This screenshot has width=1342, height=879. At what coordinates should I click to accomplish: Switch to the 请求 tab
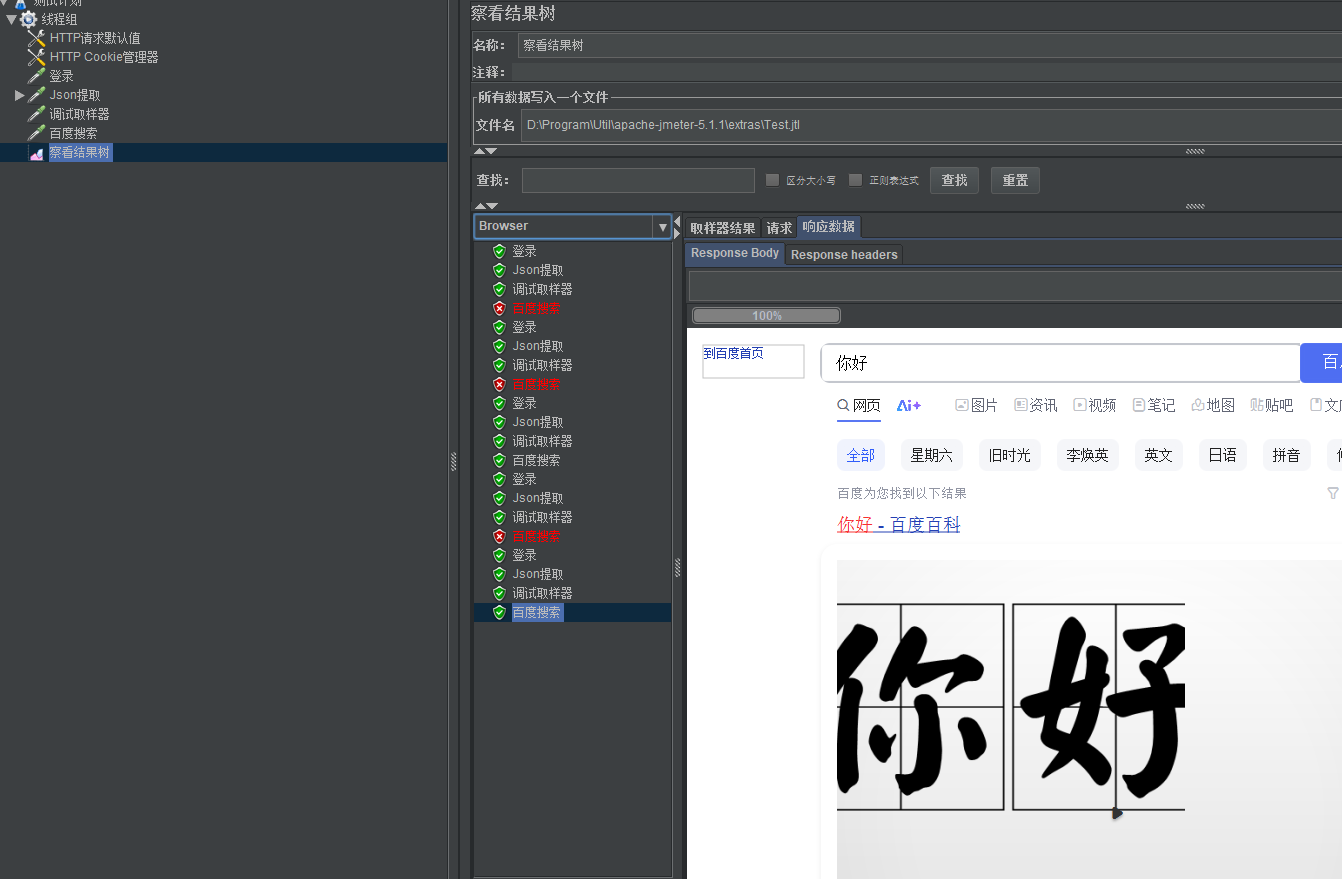pyautogui.click(x=779, y=227)
